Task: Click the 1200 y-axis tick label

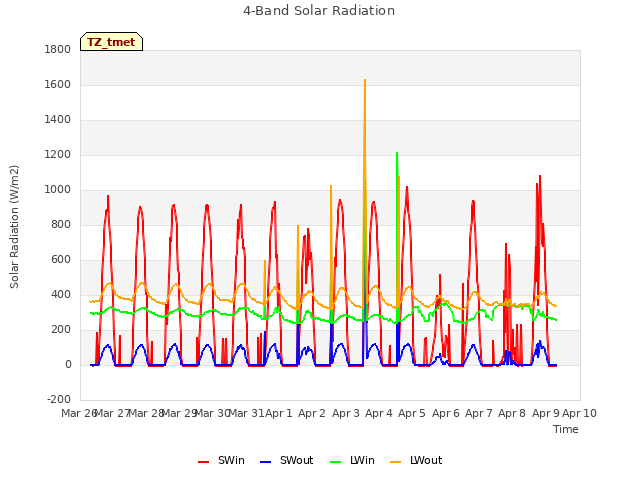Action: (x=58, y=155)
